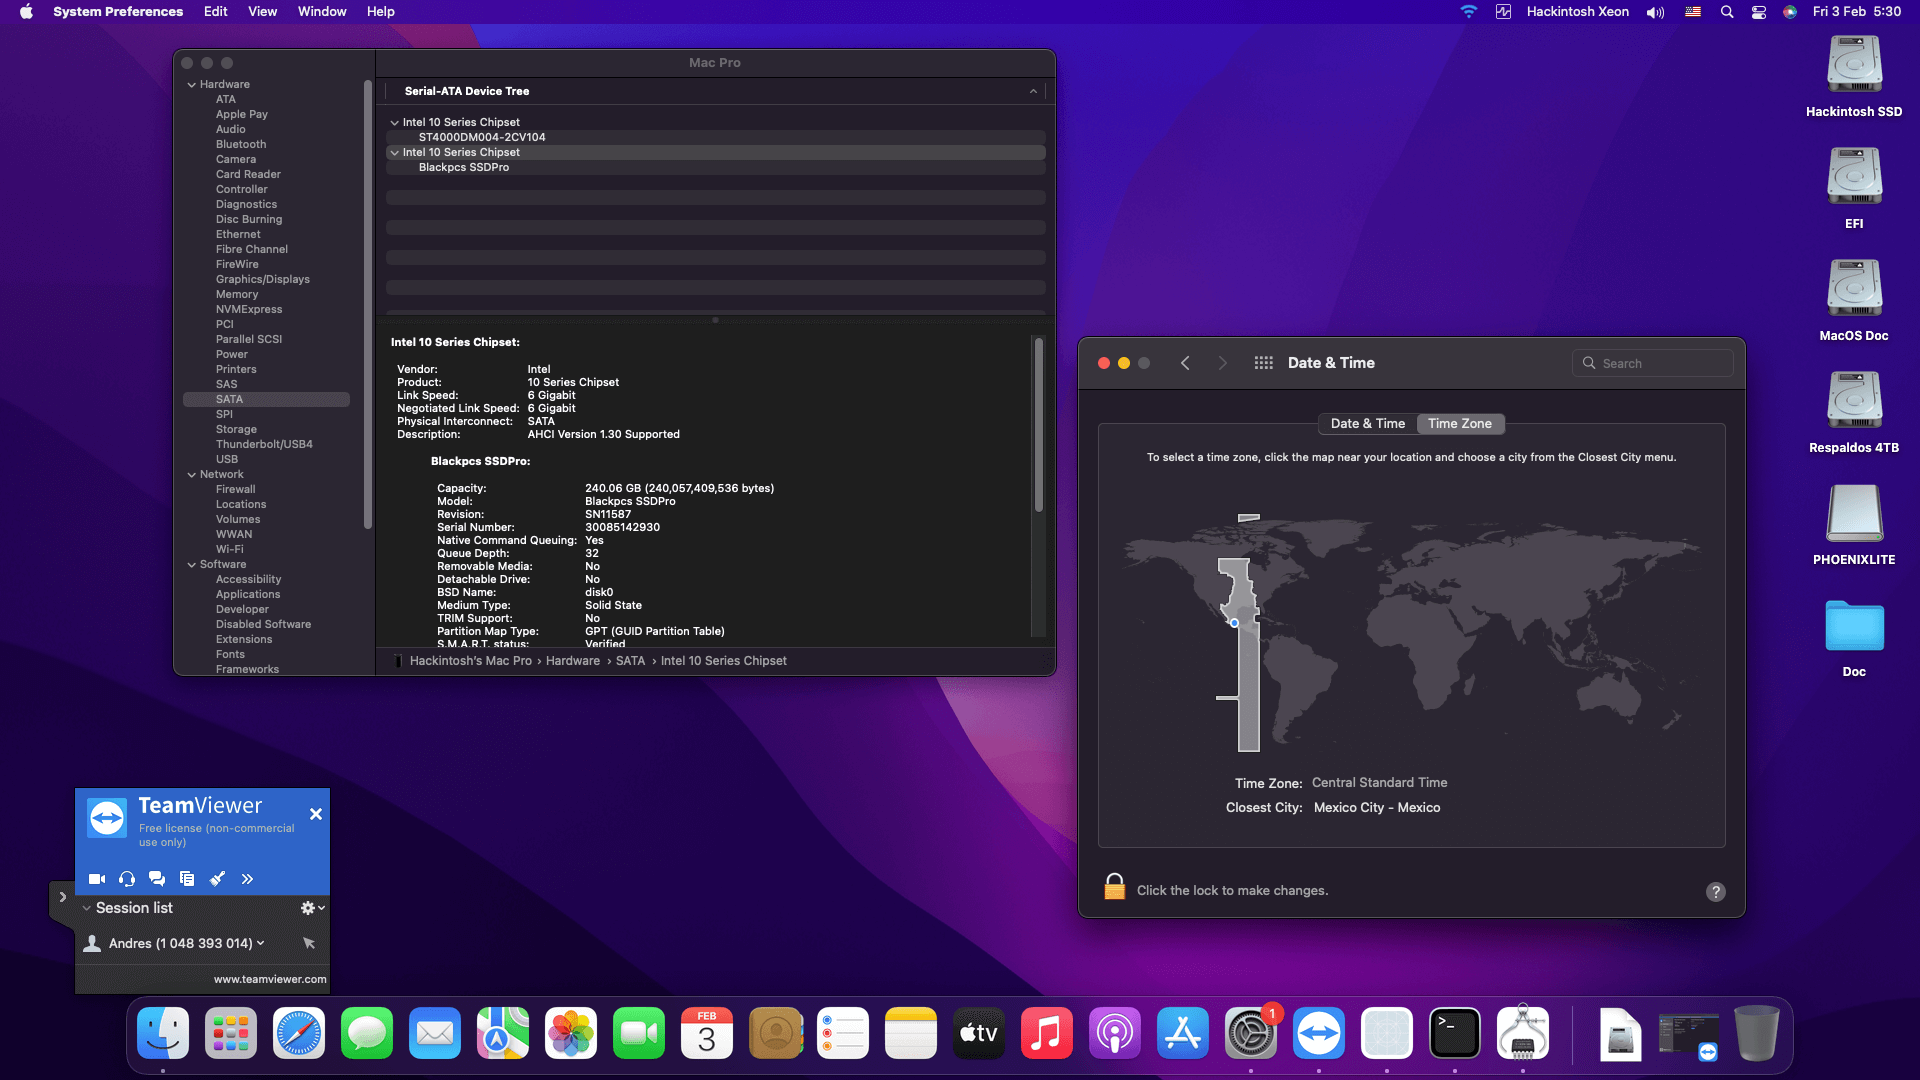Click the sidebar scrollbar in System Information
Viewport: 1920px width, 1080px height.
click(368, 305)
